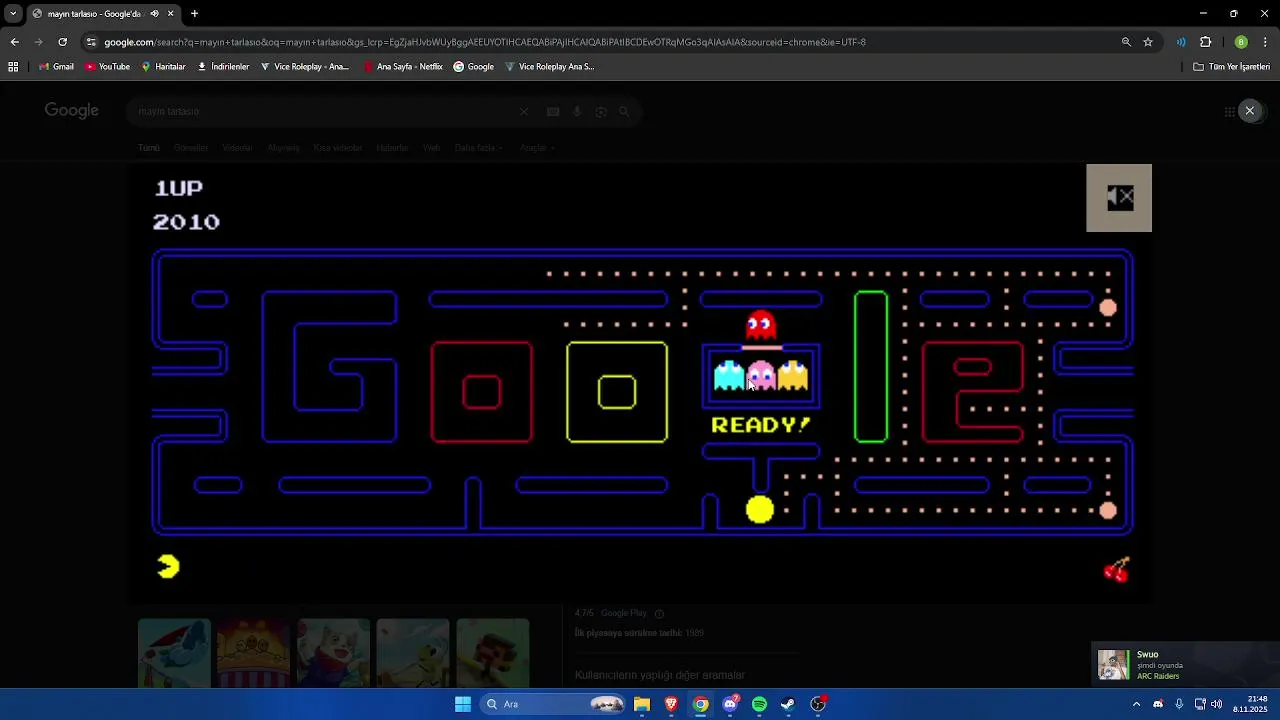The height and width of the screenshot is (720, 1280).
Task: Click the READY! text in the maze
Action: [761, 425]
